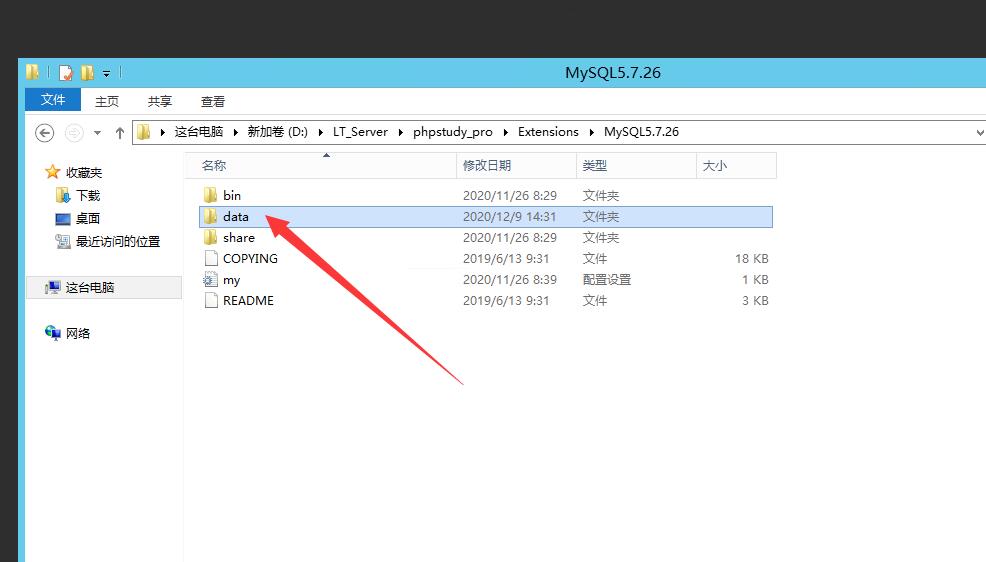Click LT_Server in the address breadcrumb

pos(360,132)
